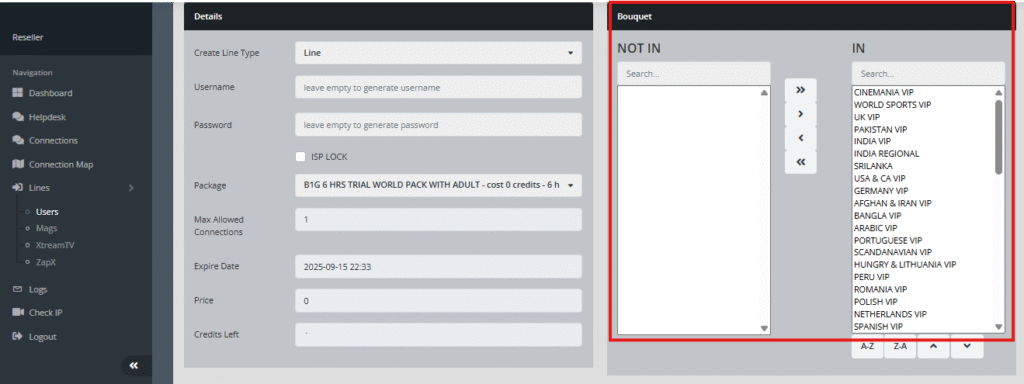The image size is (1024, 384).
Task: Click the NOT IN search box
Action: point(694,74)
